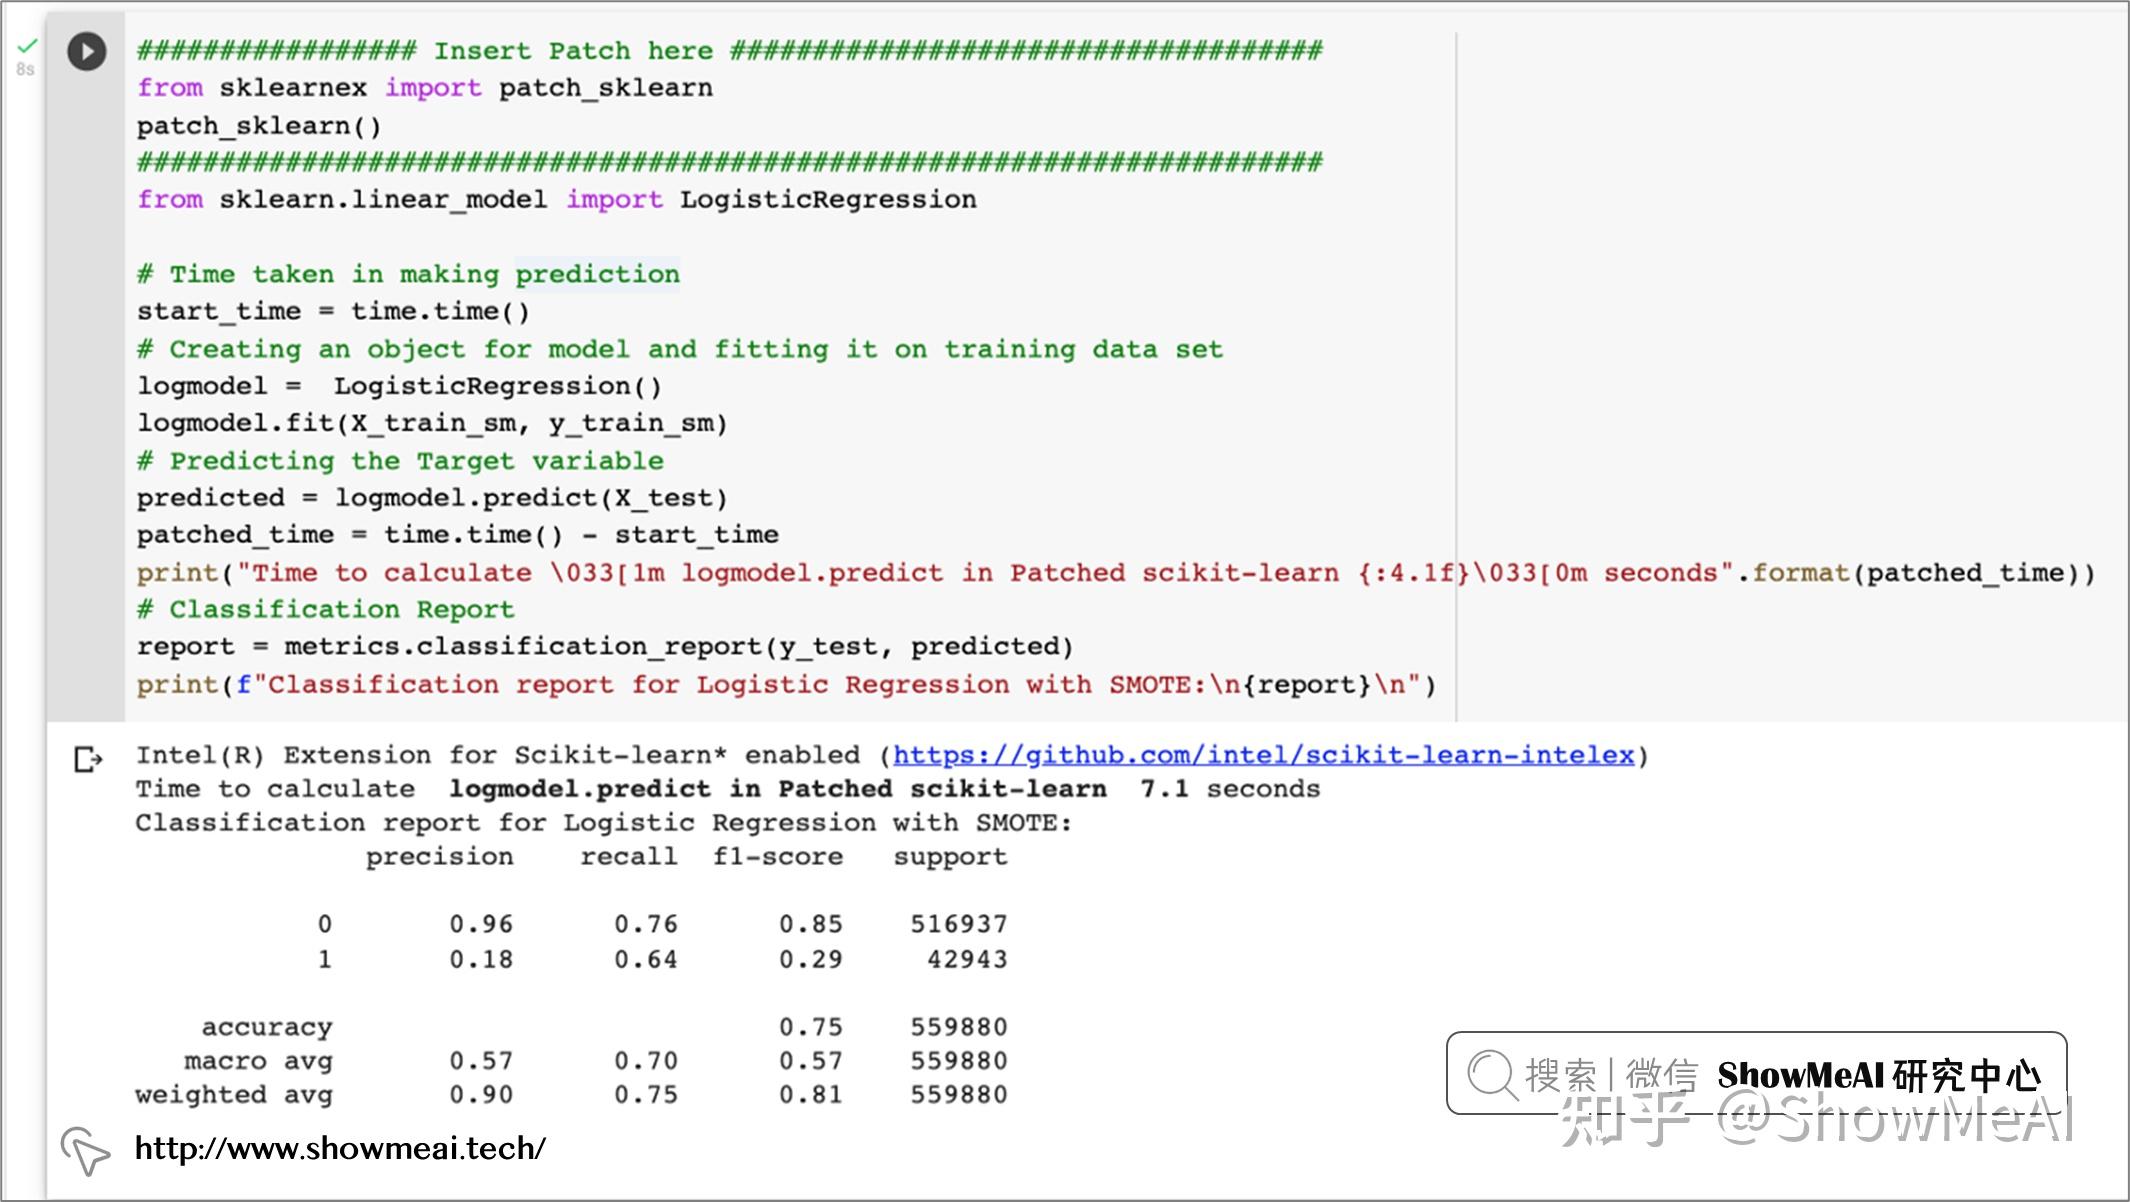
Task: Click the Insert Patch here comment line
Action: pyautogui.click(x=573, y=51)
